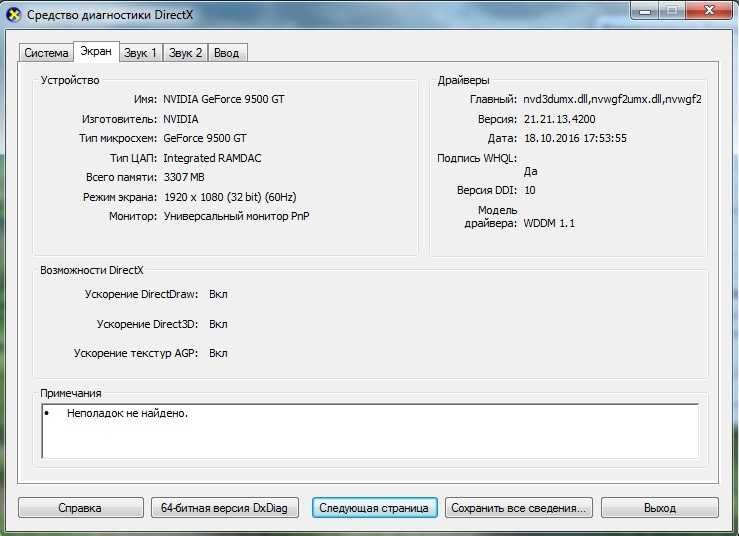Select the device name NVIDIA GeForce 9500 GT
This screenshot has height=536, width=739.
(224, 99)
